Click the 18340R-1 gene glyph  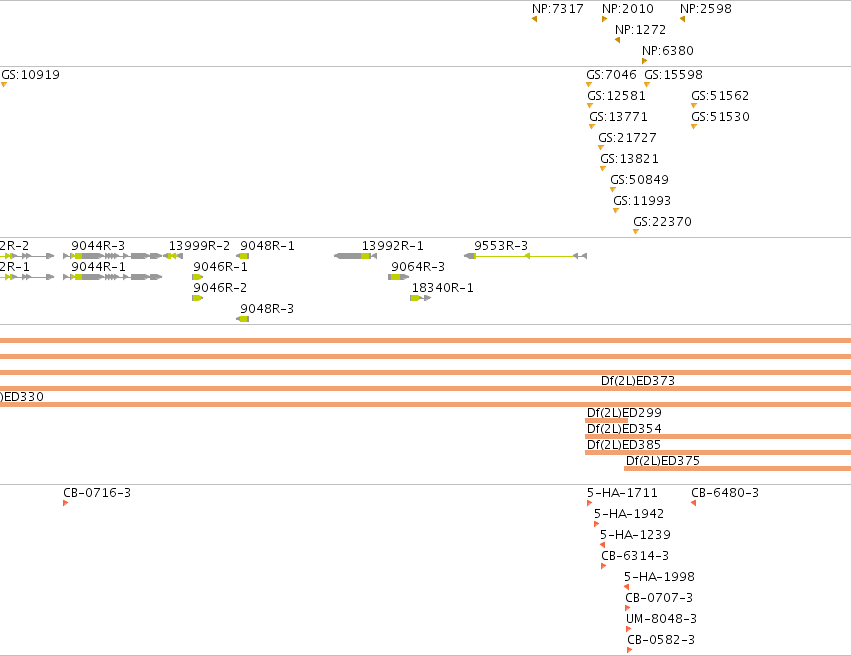(x=421, y=298)
